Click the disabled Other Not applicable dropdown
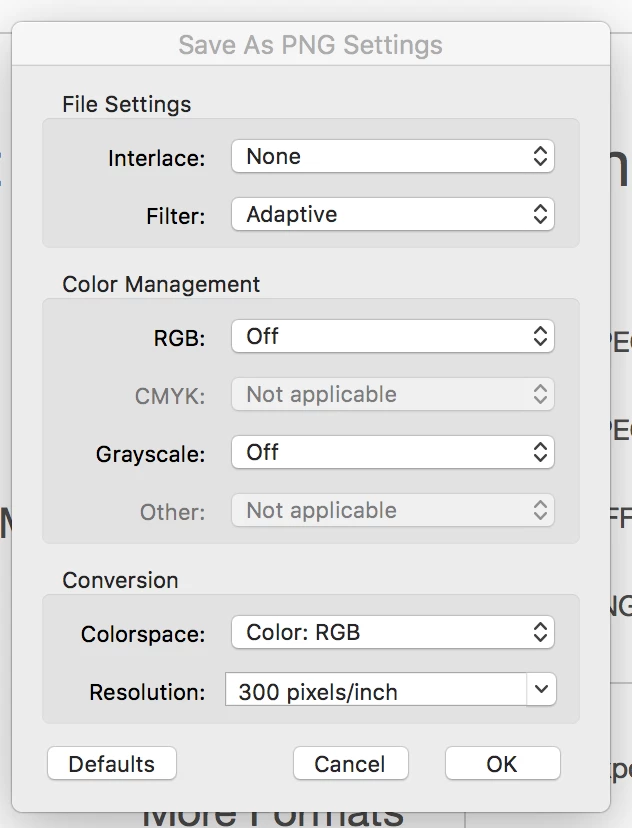The image size is (632, 828). [x=392, y=511]
